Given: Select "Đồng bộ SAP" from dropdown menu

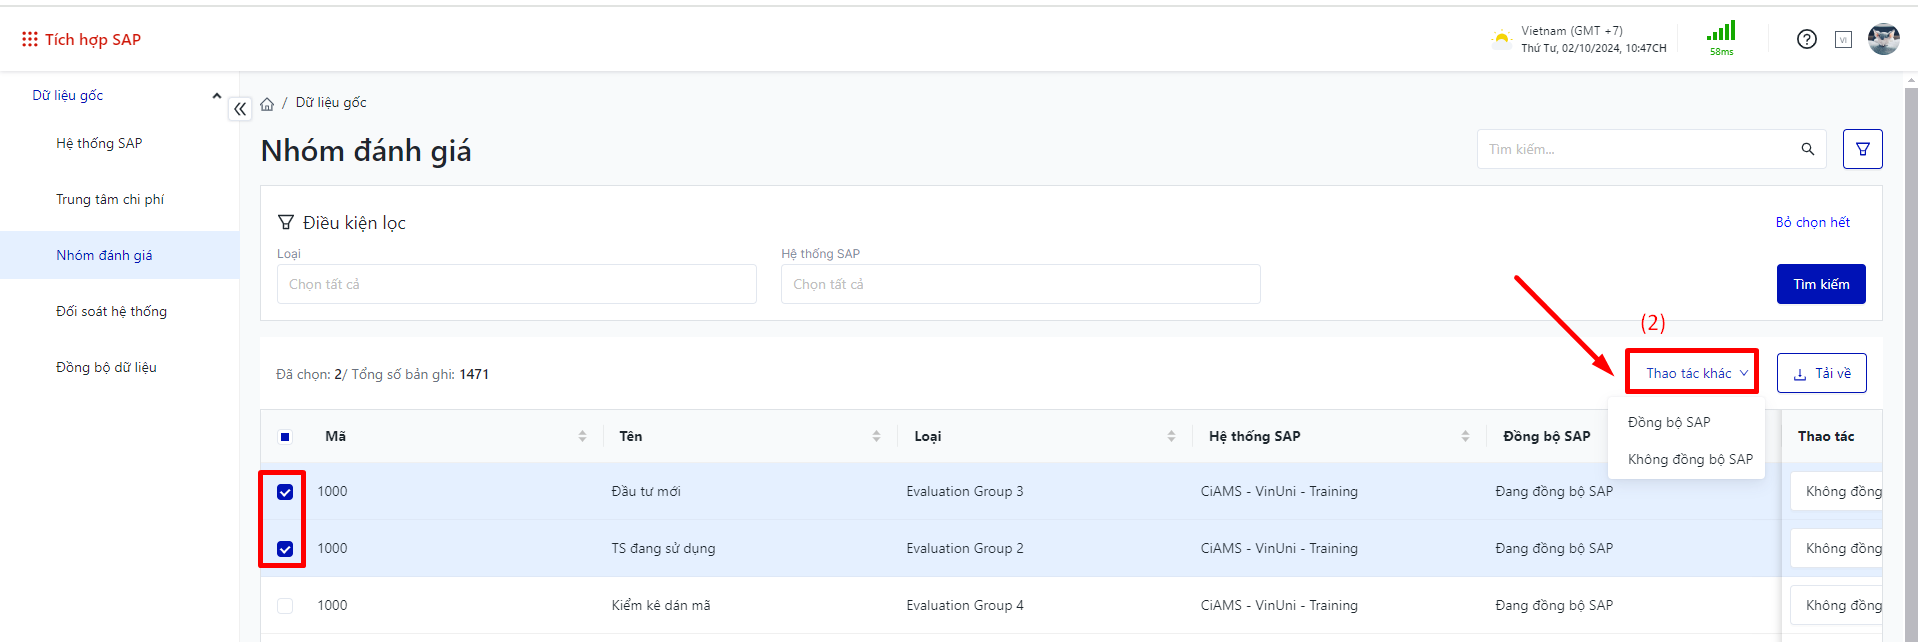Looking at the screenshot, I should 1668,422.
